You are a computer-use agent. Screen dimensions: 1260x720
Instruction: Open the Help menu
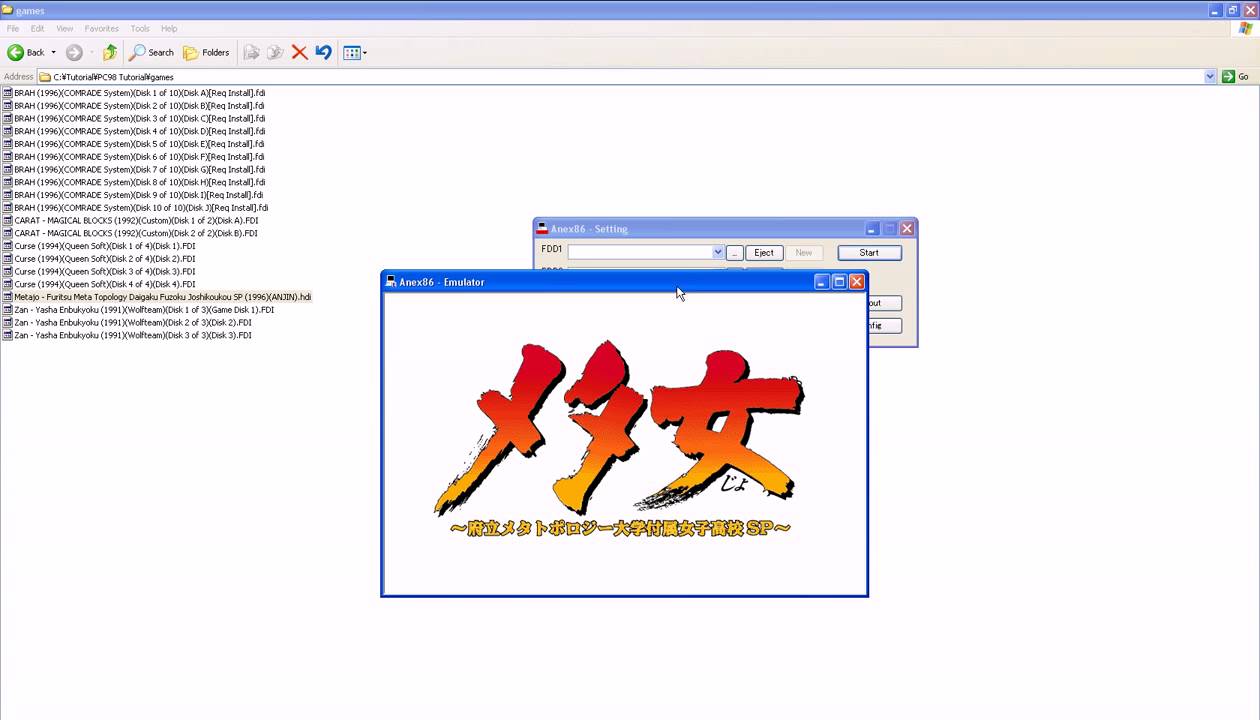(x=169, y=28)
